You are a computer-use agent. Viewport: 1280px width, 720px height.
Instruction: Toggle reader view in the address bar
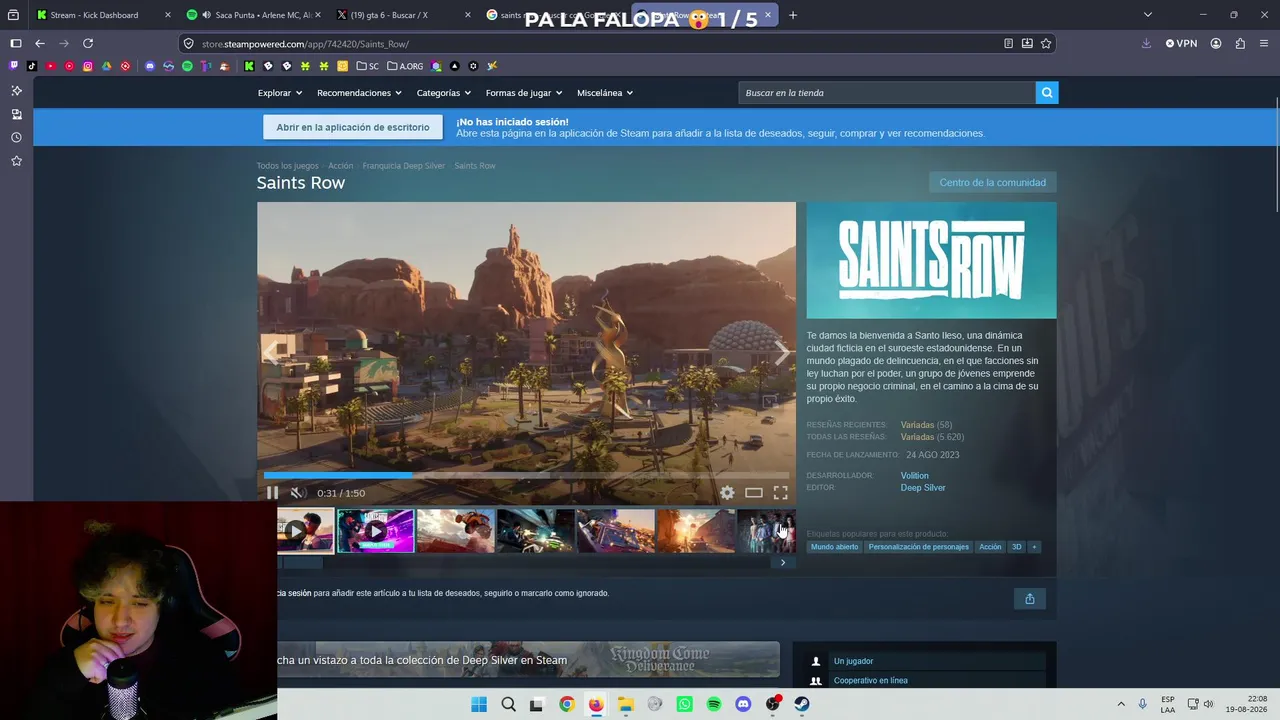[x=1008, y=44]
